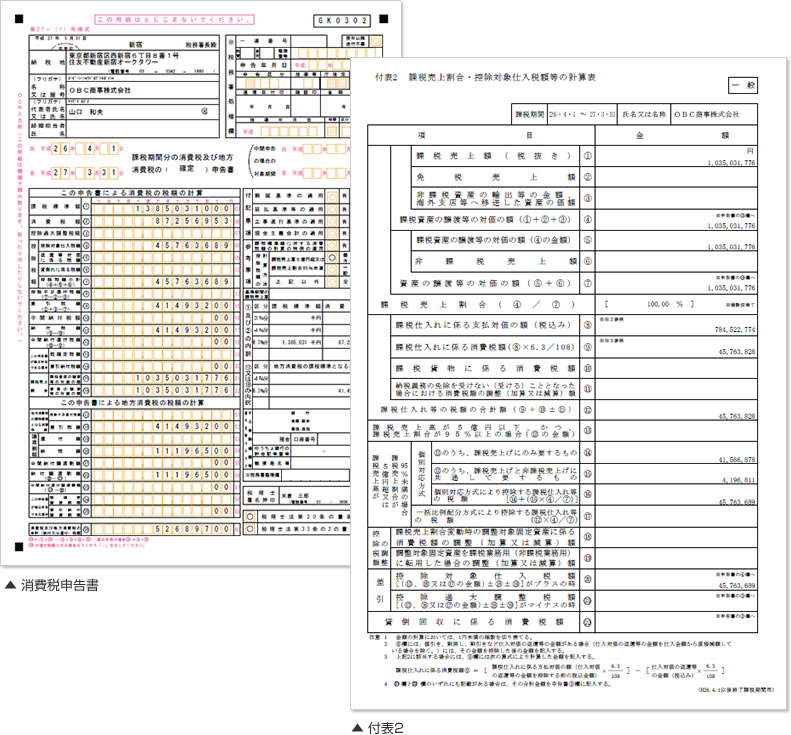Screen dimensions: 791x735
Task: Click the heading この申告書による消費税の税額の計算
Action: click(x=132, y=193)
